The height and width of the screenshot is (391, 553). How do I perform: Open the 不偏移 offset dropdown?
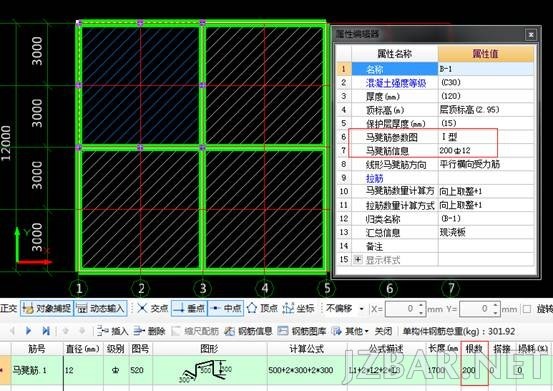coord(361,309)
